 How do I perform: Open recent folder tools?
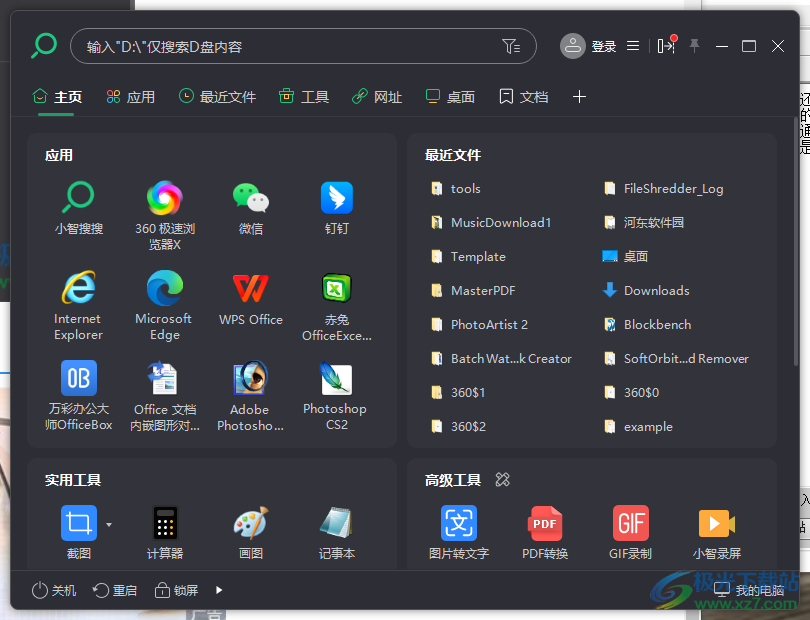click(456, 189)
